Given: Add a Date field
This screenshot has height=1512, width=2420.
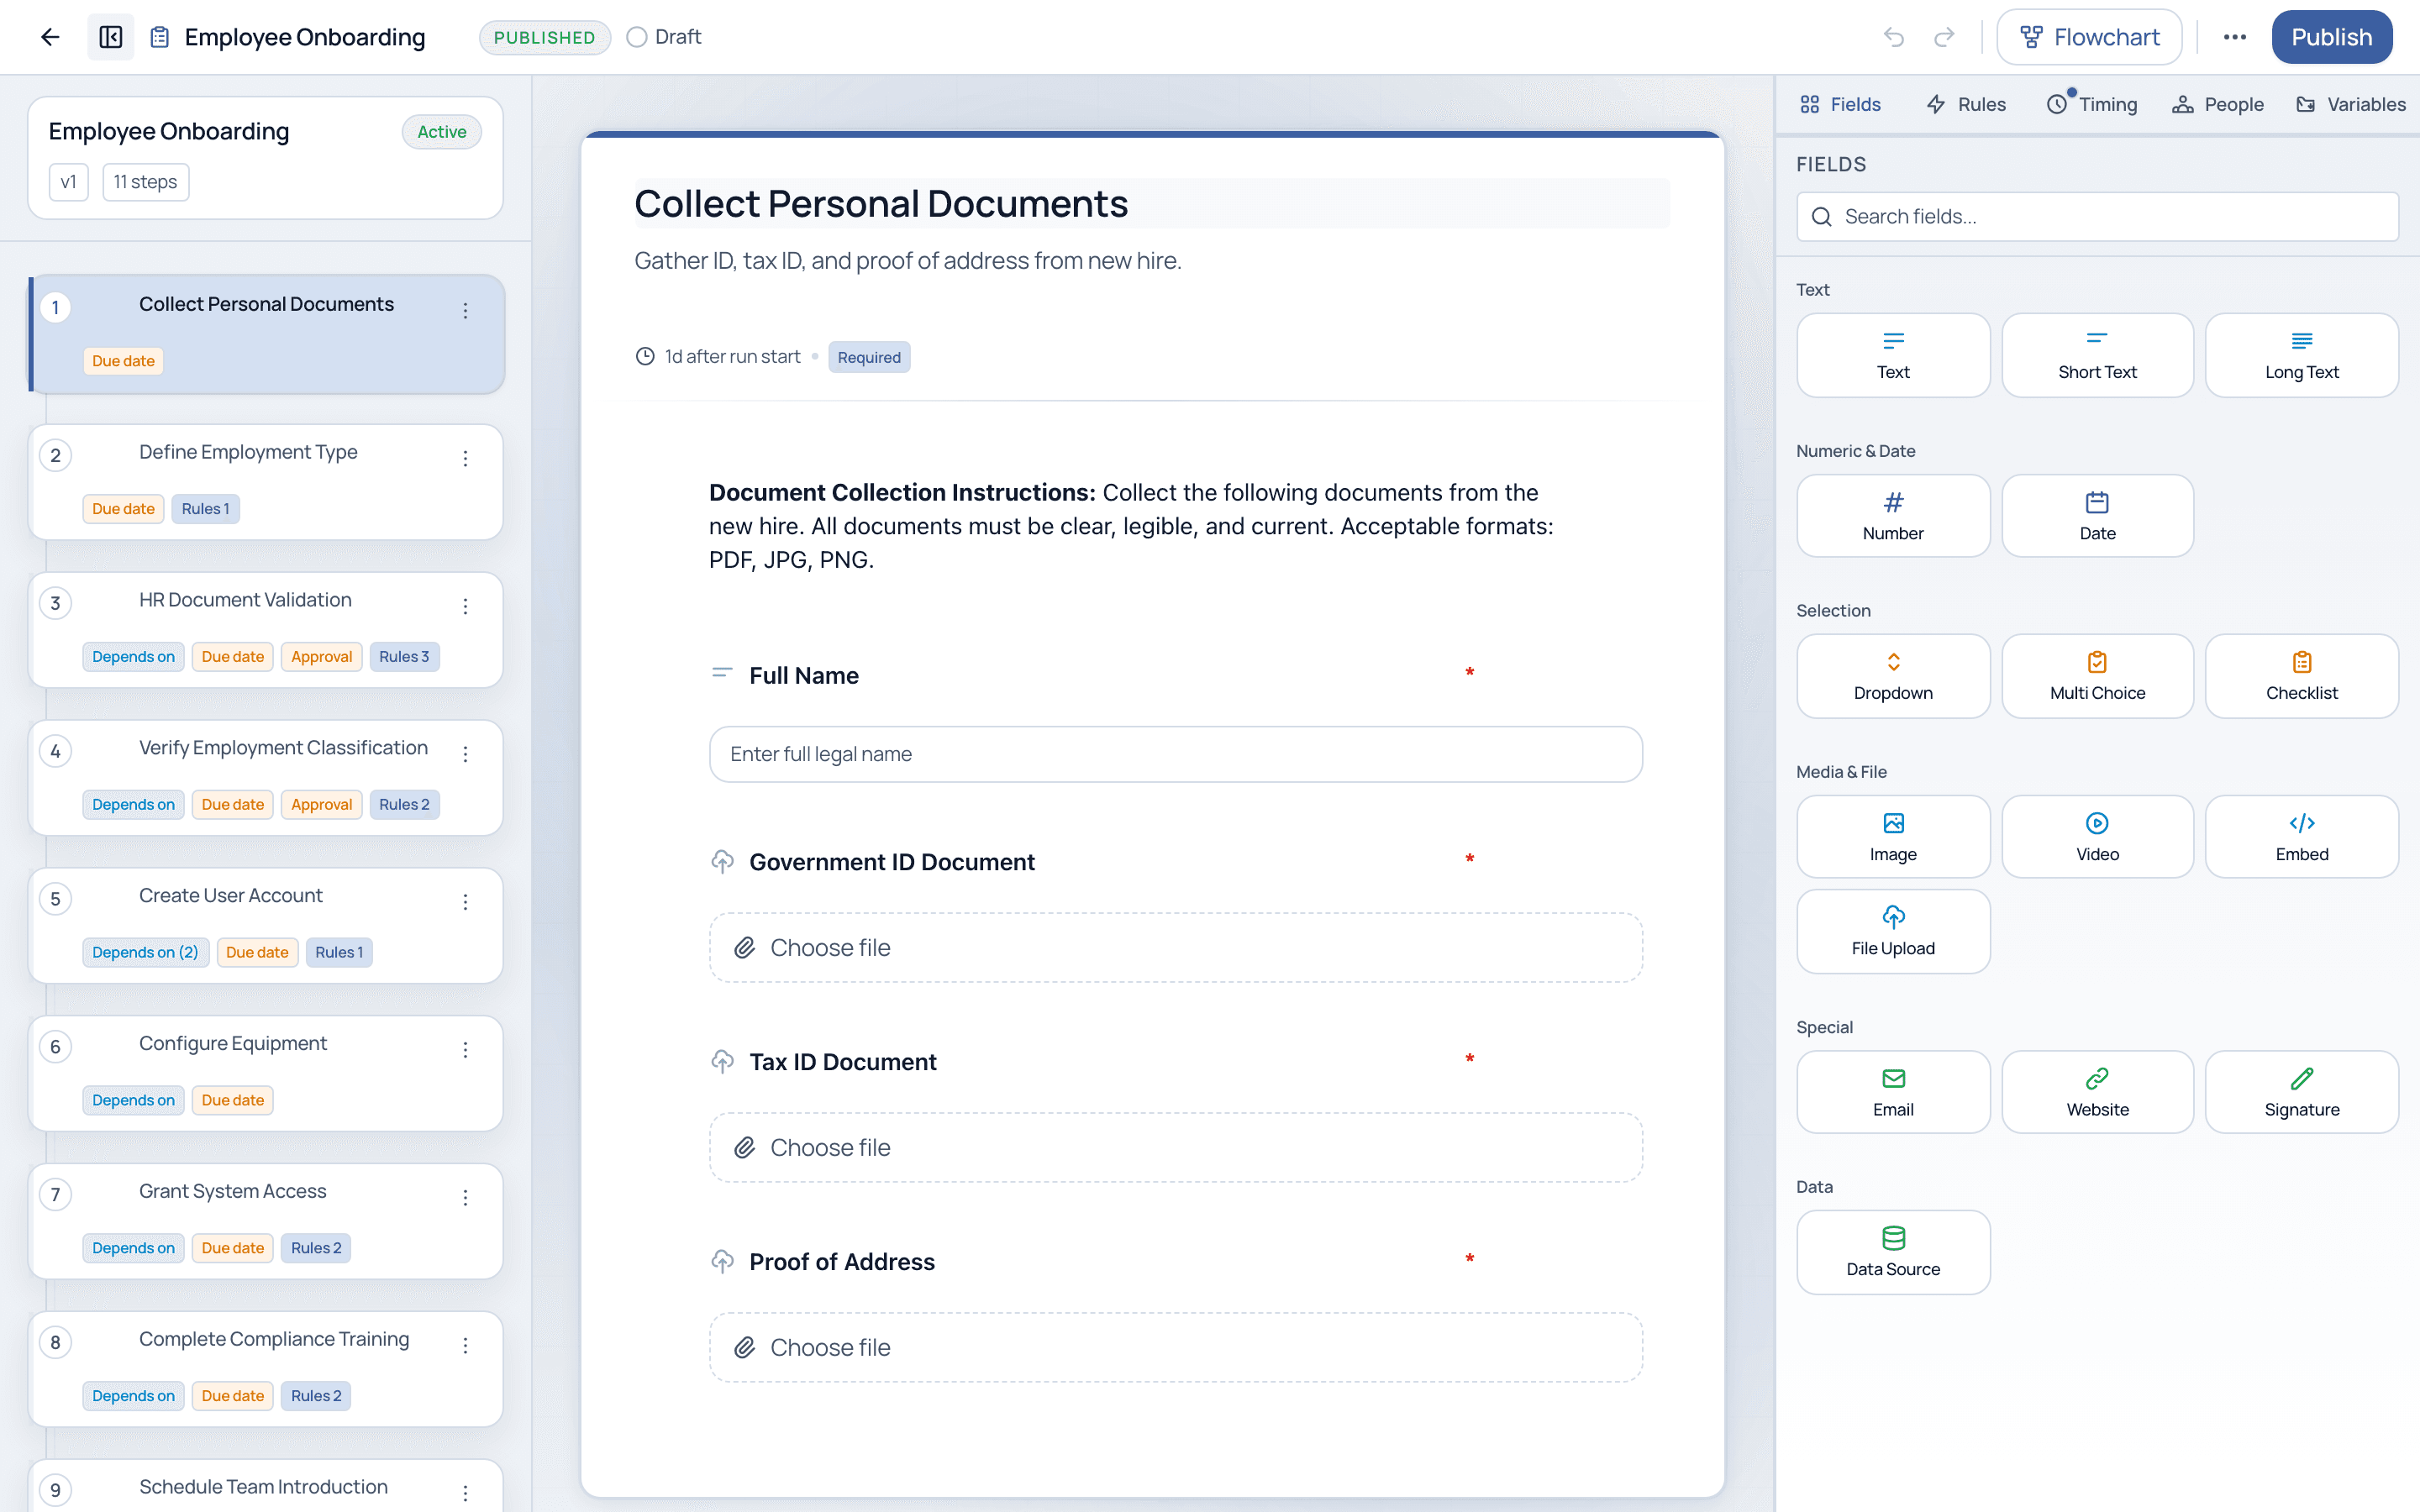Looking at the screenshot, I should coord(2097,516).
